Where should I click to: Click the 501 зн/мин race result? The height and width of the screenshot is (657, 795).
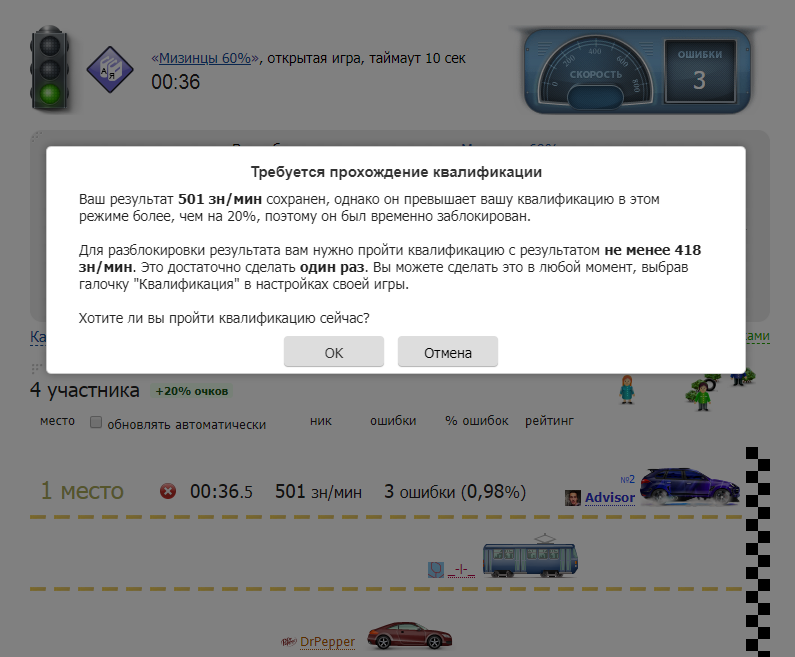pos(318,491)
